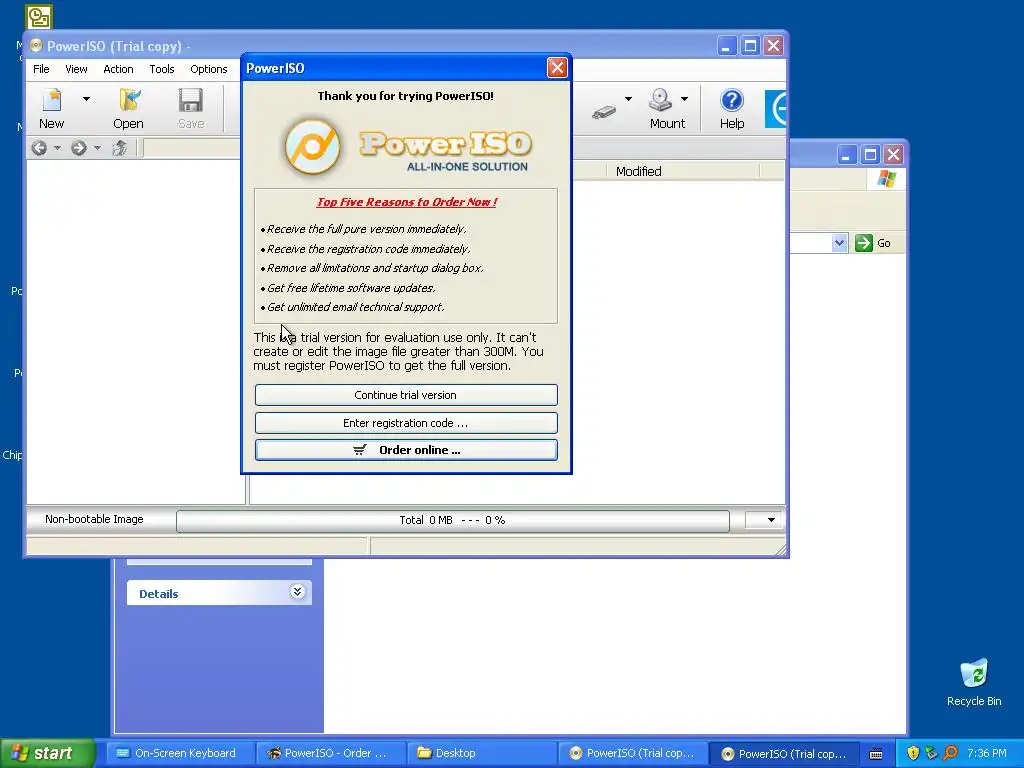Viewport: 1024px width, 768px height.
Task: Click the Up one level icon
Action: click(x=120, y=148)
